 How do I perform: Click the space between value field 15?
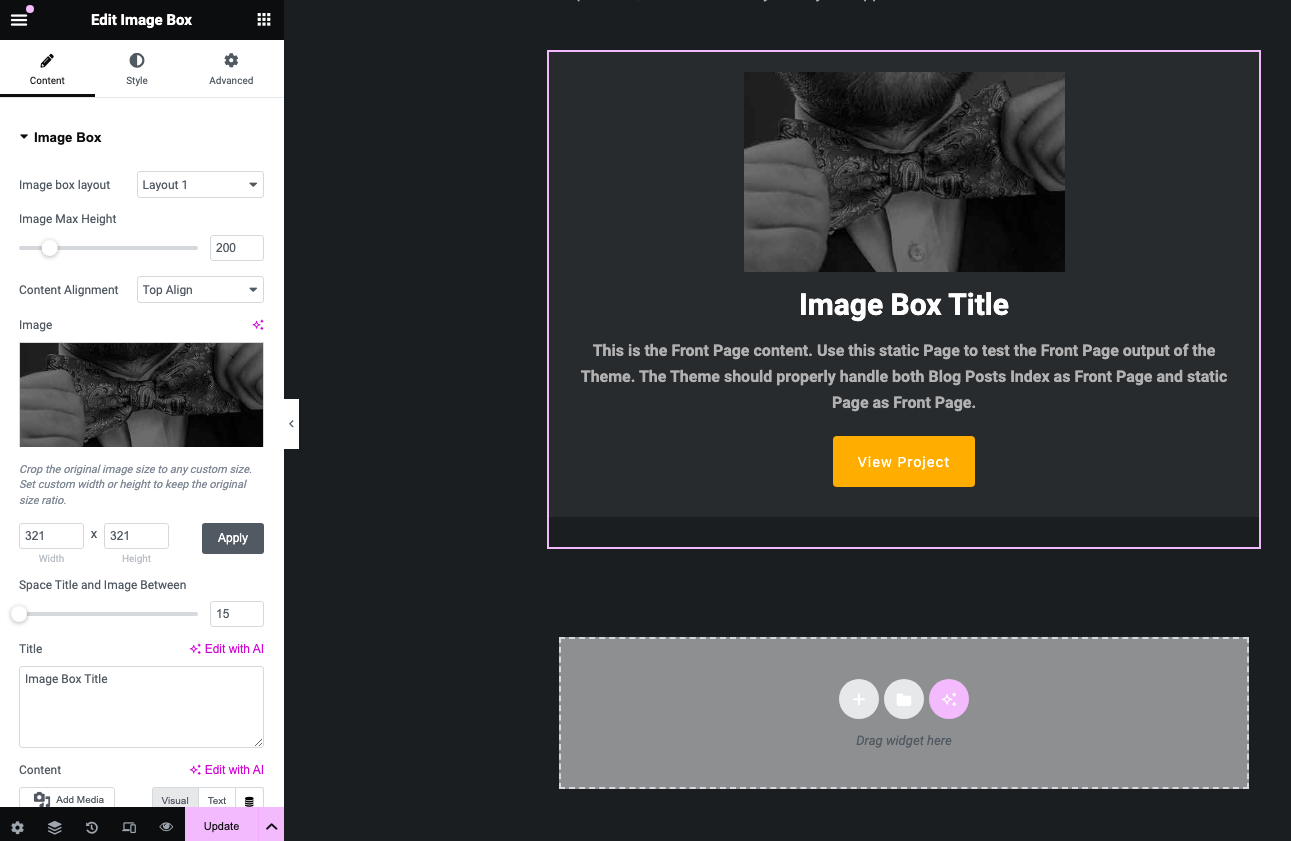(x=237, y=614)
